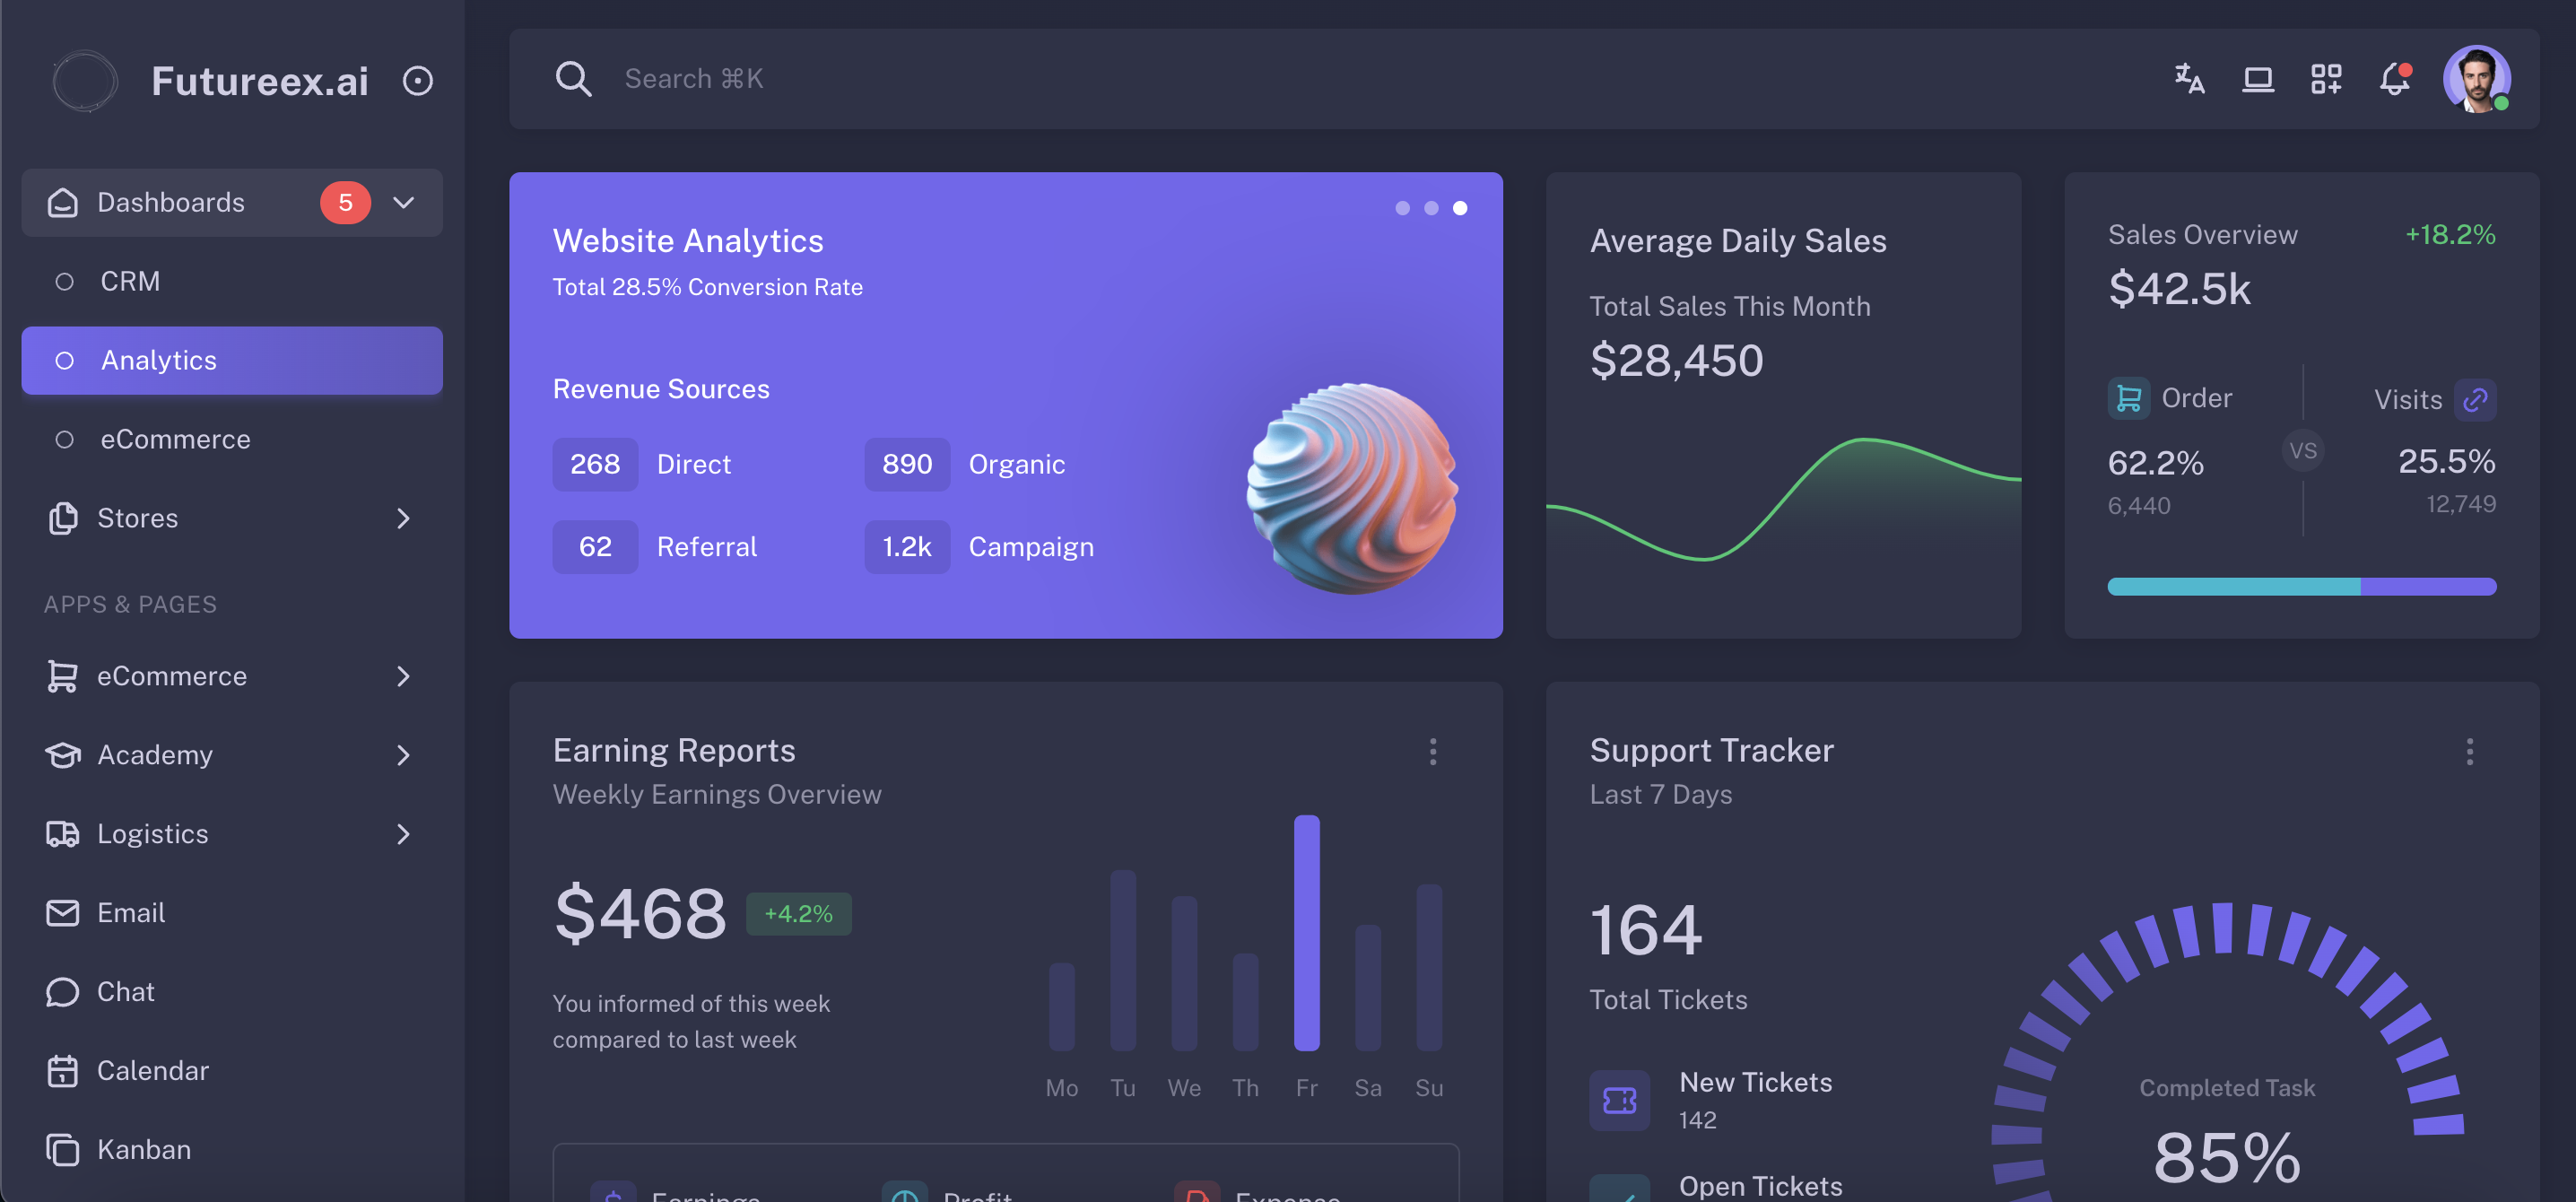Image resolution: width=2576 pixels, height=1202 pixels.
Task: Click the teal Order progress bar segment
Action: (2234, 587)
